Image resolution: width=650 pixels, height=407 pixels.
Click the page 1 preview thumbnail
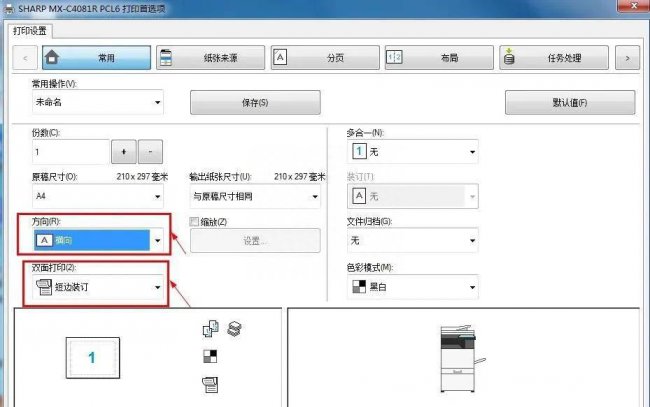click(x=93, y=358)
